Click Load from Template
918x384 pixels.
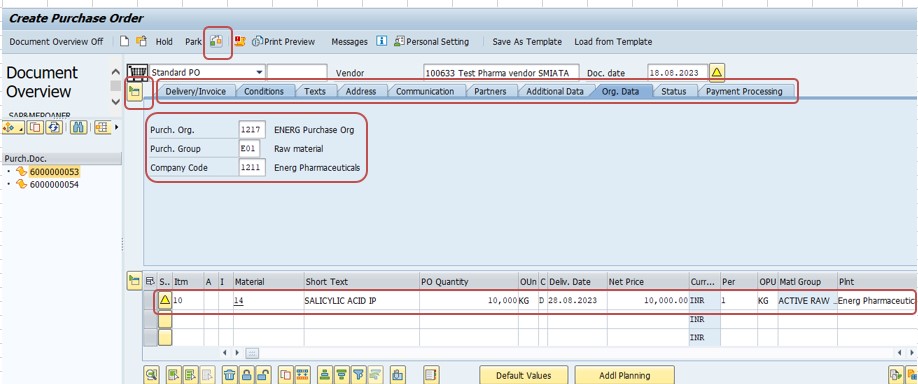click(x=613, y=42)
